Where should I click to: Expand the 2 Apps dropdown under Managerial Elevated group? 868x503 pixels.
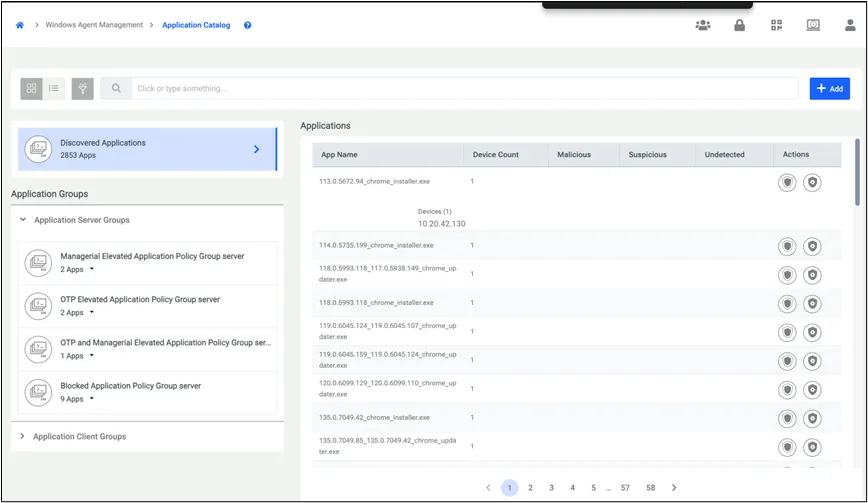click(92, 269)
